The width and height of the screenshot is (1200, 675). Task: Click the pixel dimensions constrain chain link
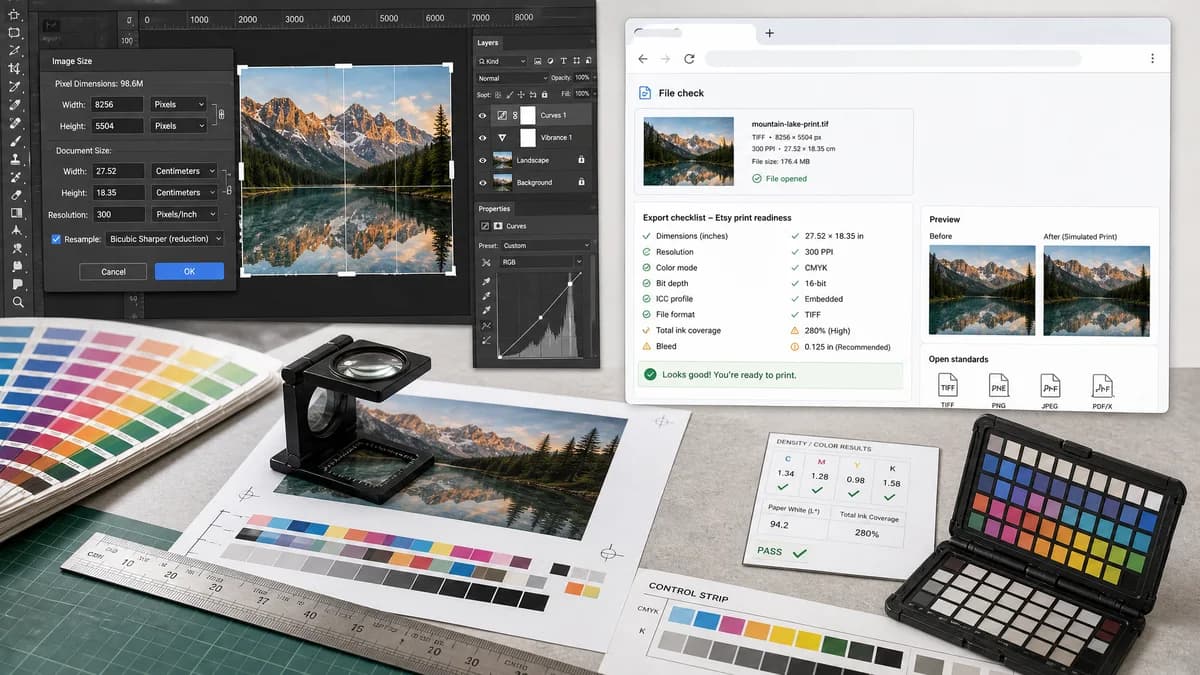222,115
